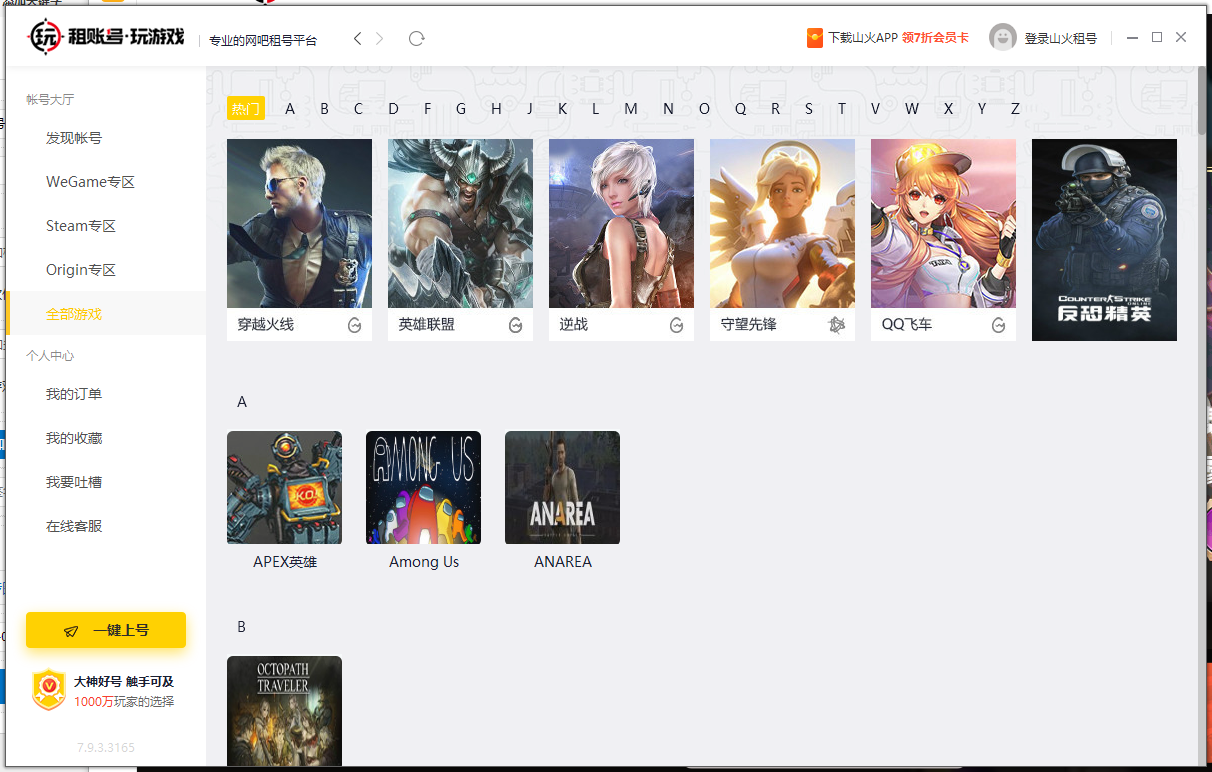
Task: Filter games by letter M
Action: 631,109
